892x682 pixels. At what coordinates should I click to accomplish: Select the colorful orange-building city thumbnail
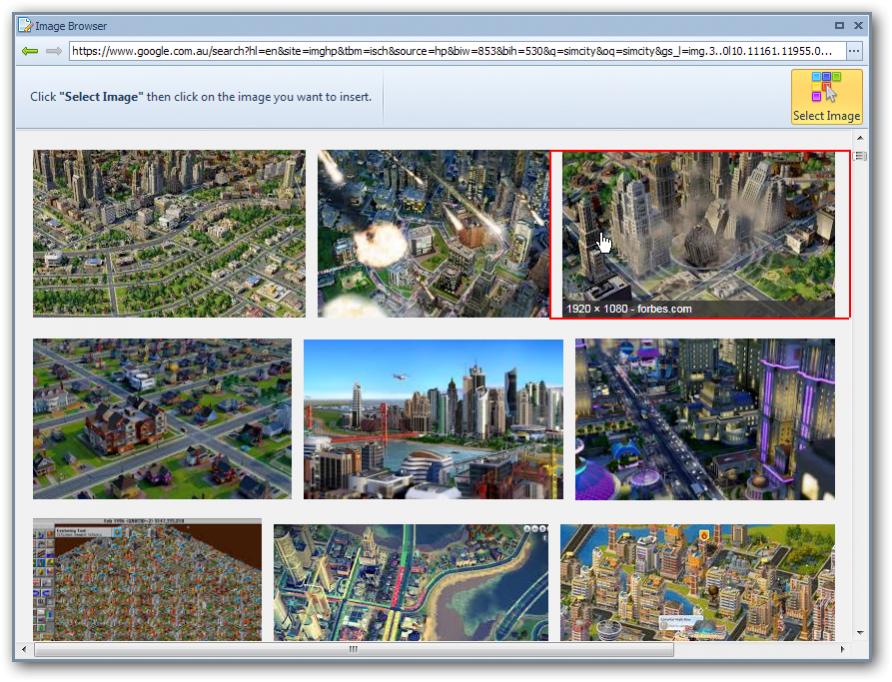697,582
